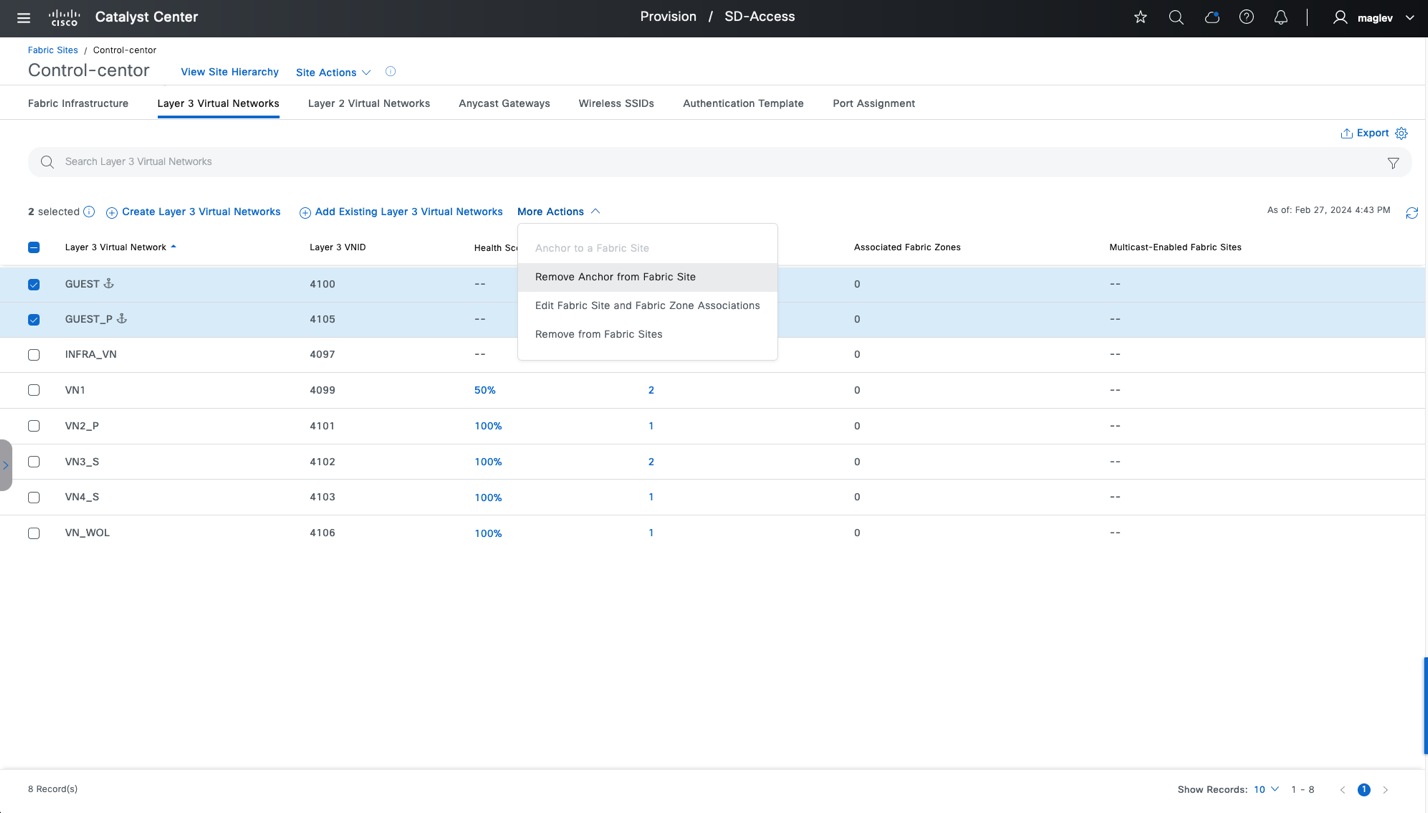
Task: Click the Search Layer 3 Virtual Networks field
Action: point(700,162)
